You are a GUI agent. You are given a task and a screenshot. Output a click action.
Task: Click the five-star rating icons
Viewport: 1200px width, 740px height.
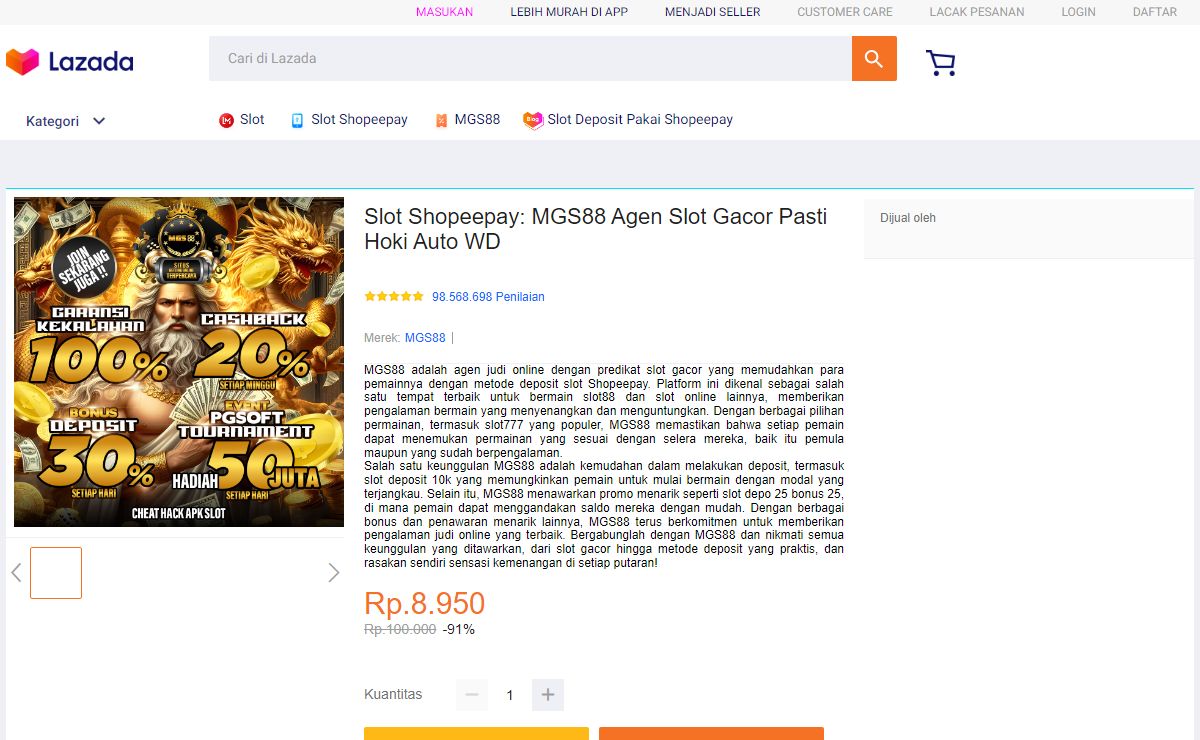(x=394, y=297)
